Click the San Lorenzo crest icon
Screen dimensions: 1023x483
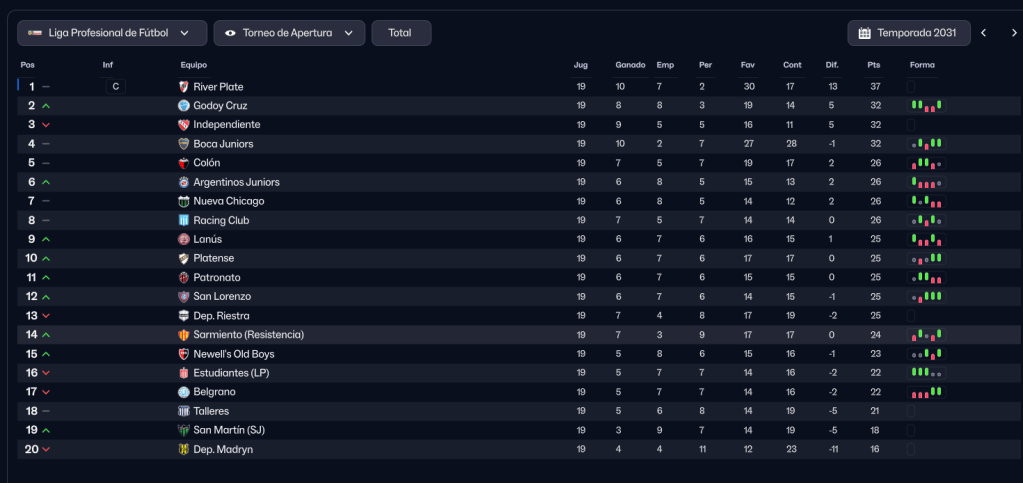coord(183,297)
